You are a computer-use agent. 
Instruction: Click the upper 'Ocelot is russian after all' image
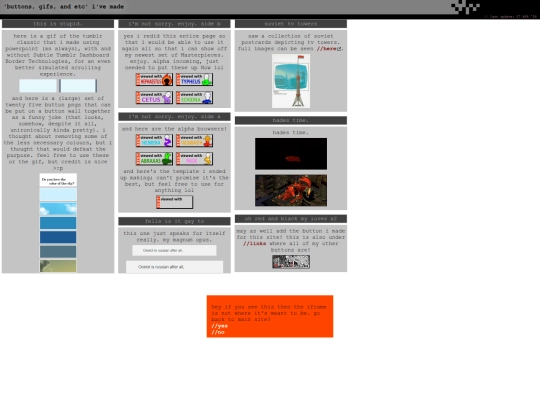pos(174,250)
